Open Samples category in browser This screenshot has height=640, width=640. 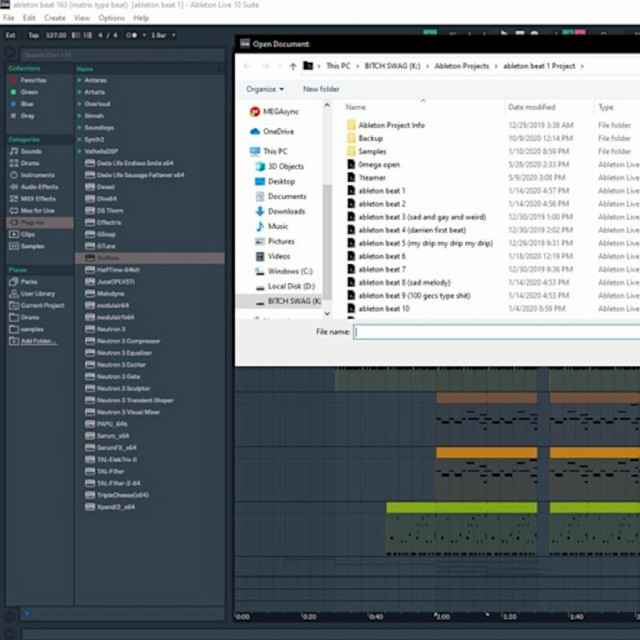pyautogui.click(x=32, y=246)
